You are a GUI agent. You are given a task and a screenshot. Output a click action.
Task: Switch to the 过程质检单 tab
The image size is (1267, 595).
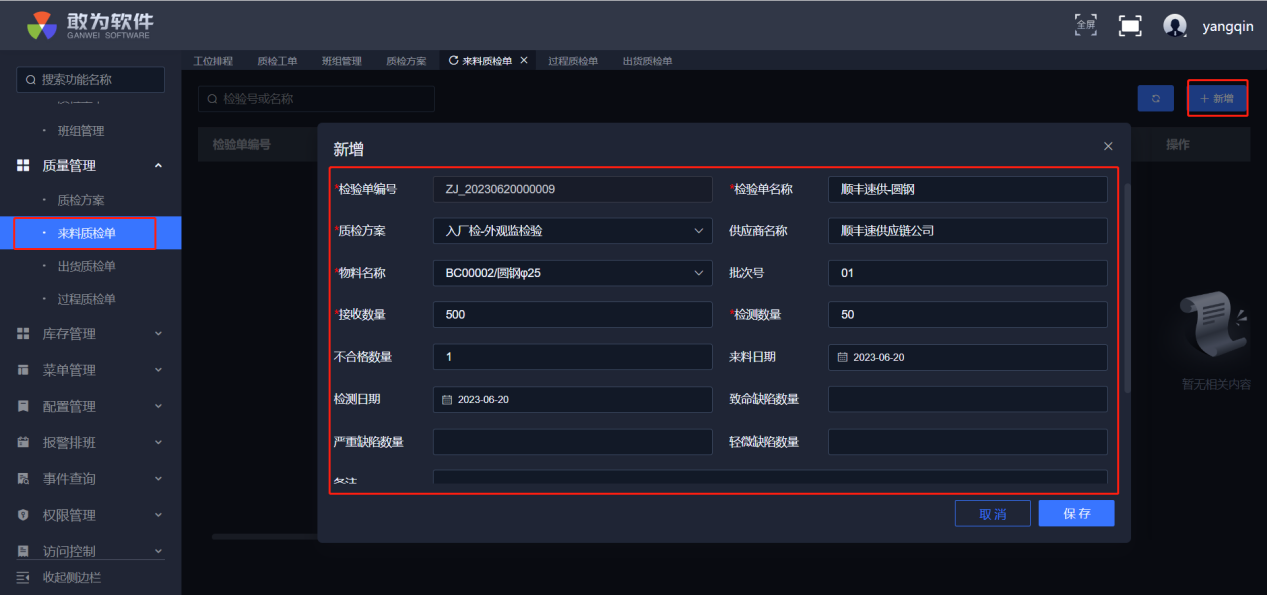point(573,61)
